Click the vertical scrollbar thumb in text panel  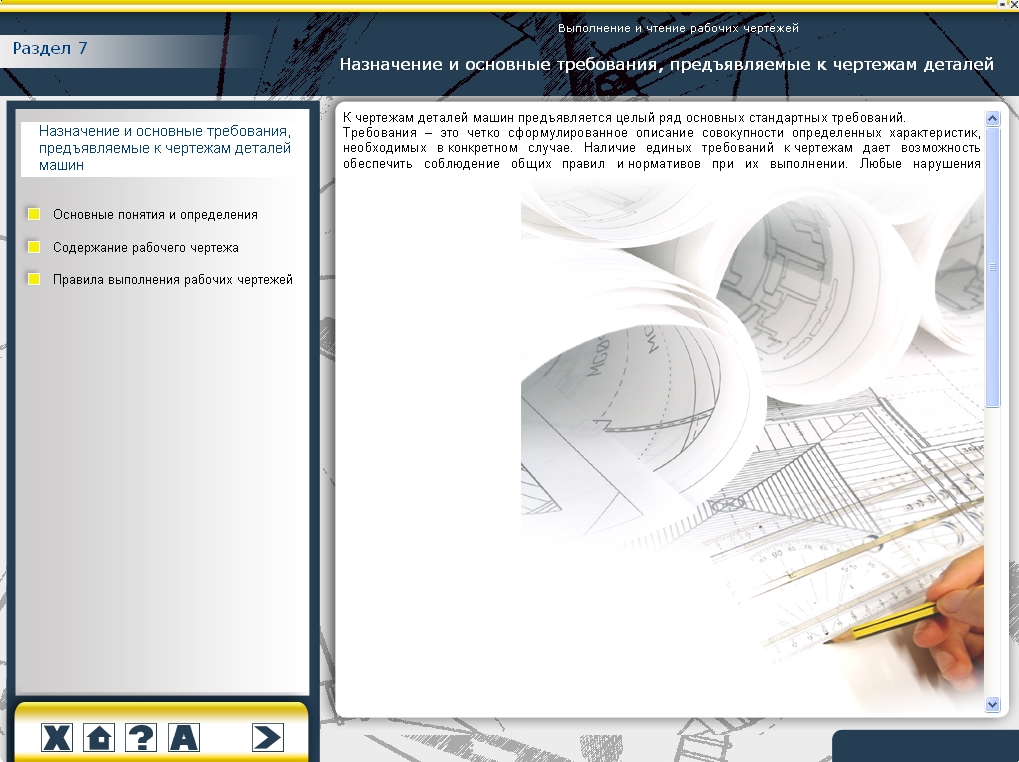[992, 266]
